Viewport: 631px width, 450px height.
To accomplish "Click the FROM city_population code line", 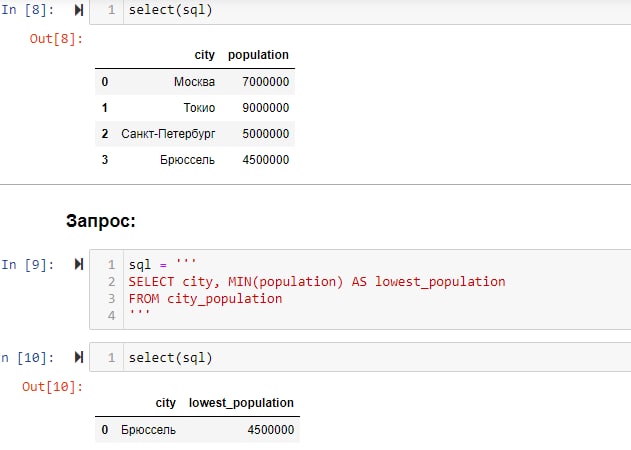I will pyautogui.click(x=205, y=298).
